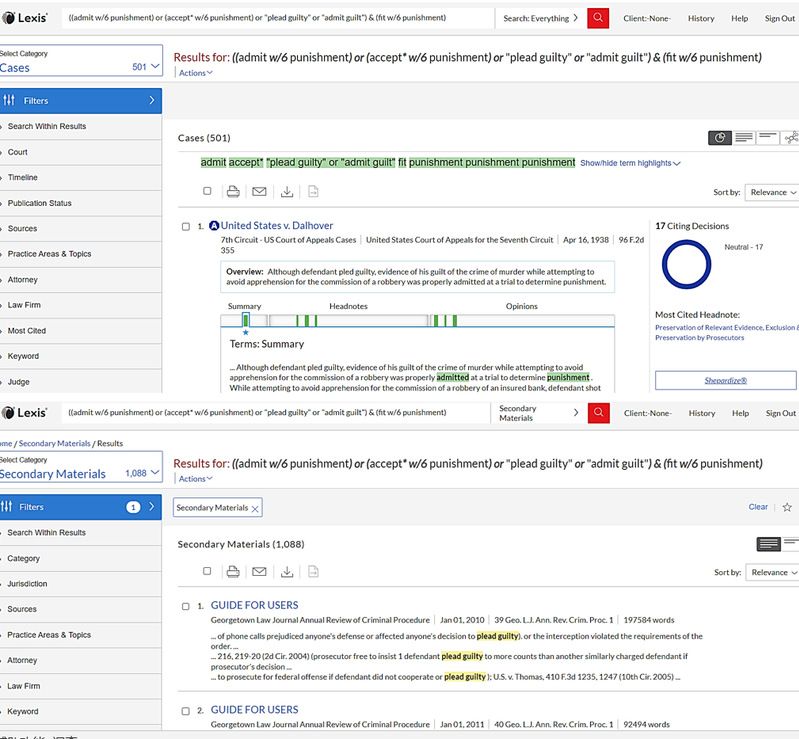Viewport: 799px width, 739px height.
Task: Click the email icon in Secondary Materials toolbar
Action: tap(260, 572)
